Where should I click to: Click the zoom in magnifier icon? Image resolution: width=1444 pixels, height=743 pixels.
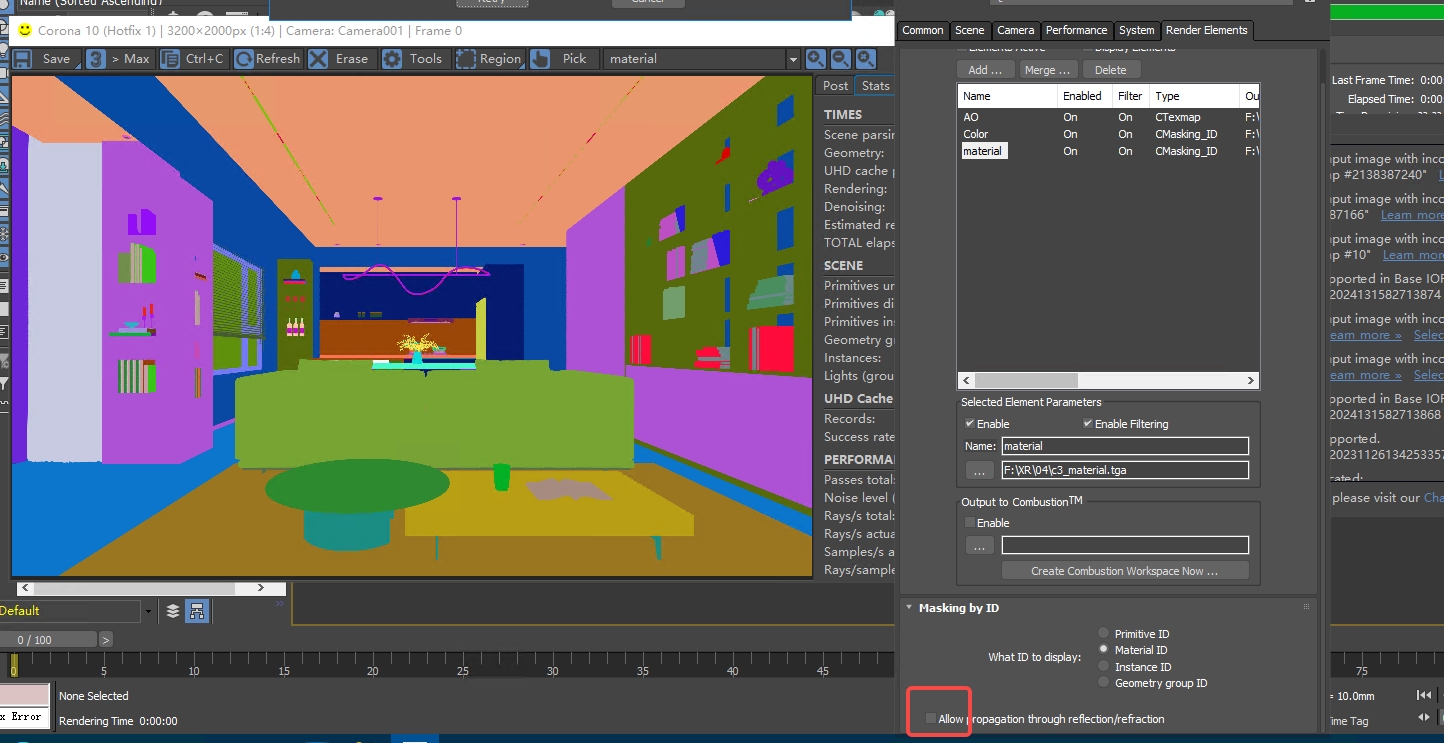816,59
